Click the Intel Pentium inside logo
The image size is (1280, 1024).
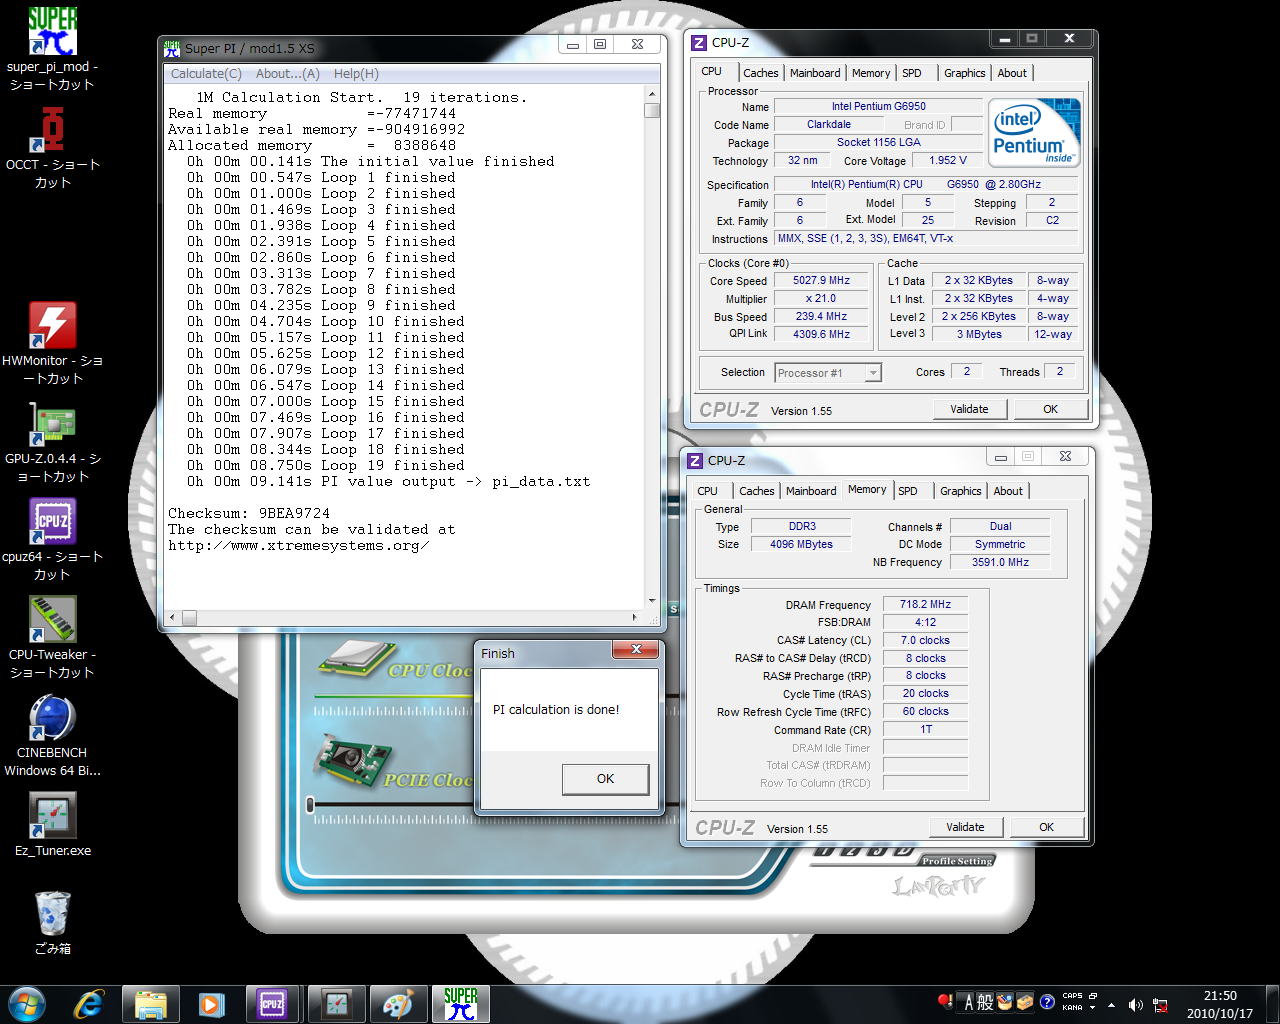pyautogui.click(x=1035, y=133)
